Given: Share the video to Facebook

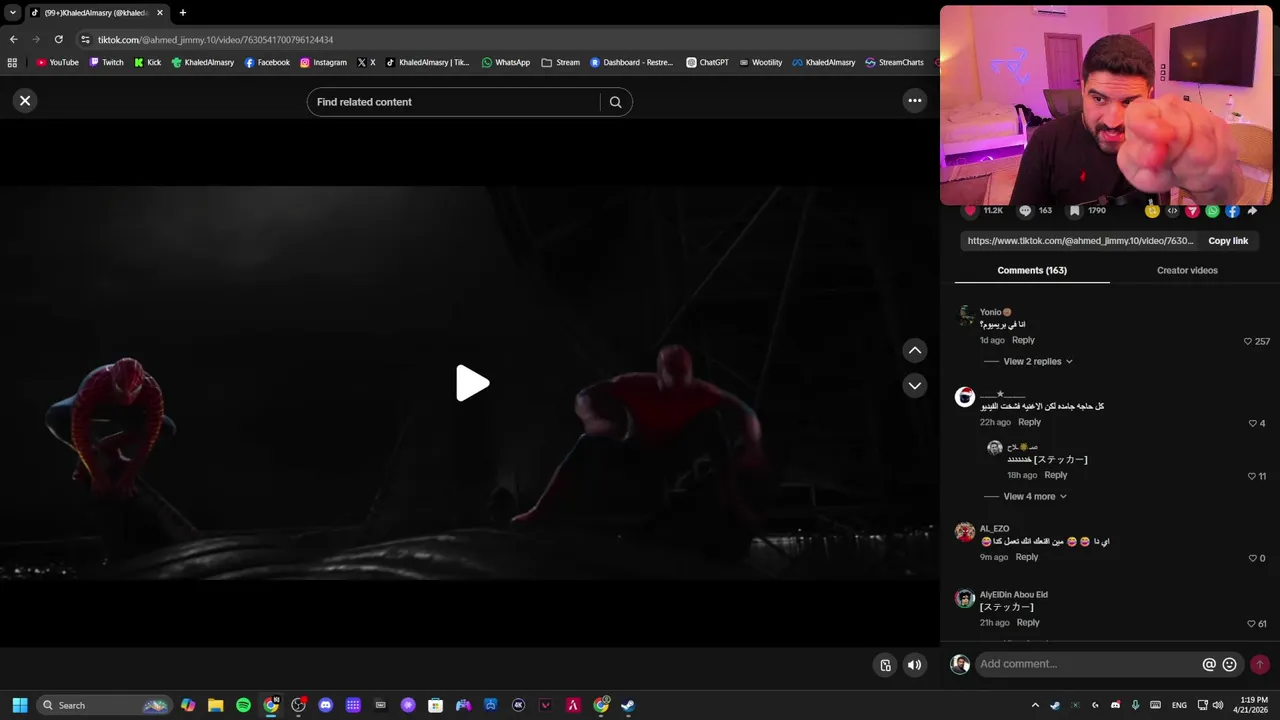Looking at the screenshot, I should pyautogui.click(x=1232, y=211).
